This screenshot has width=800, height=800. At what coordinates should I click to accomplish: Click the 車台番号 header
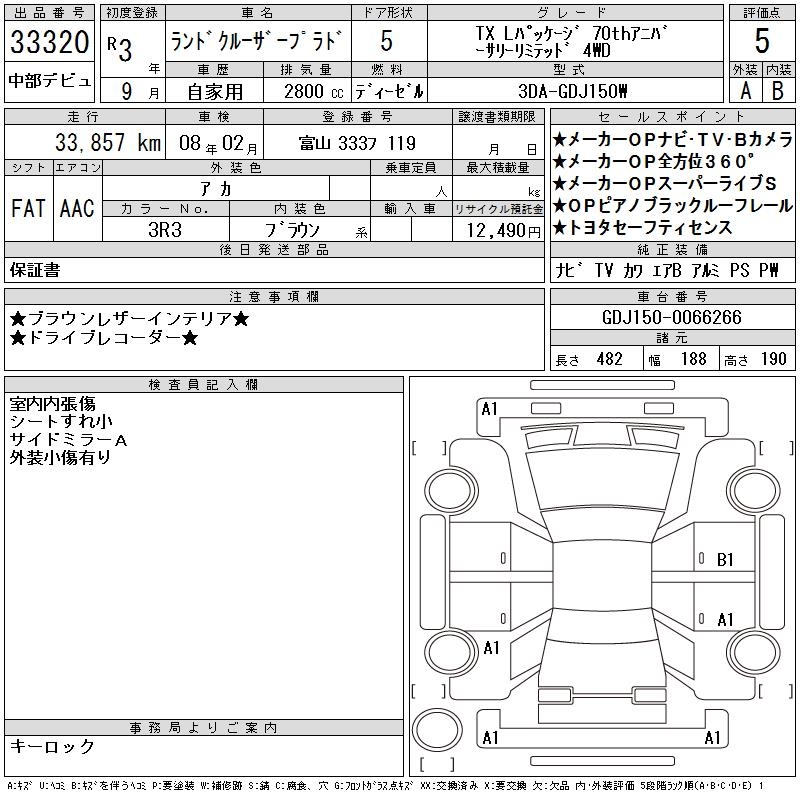pos(672,296)
